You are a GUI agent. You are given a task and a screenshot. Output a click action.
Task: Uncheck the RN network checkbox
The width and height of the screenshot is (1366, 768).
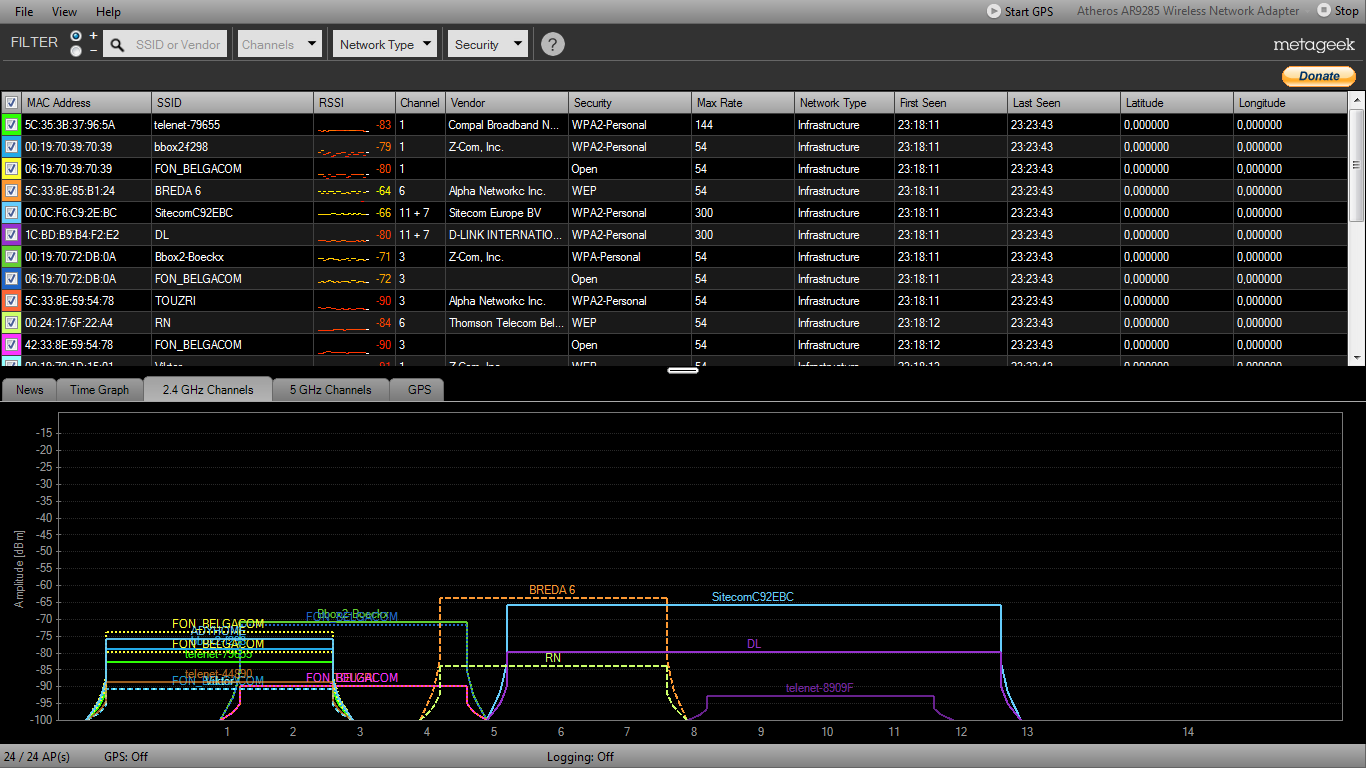click(x=11, y=323)
